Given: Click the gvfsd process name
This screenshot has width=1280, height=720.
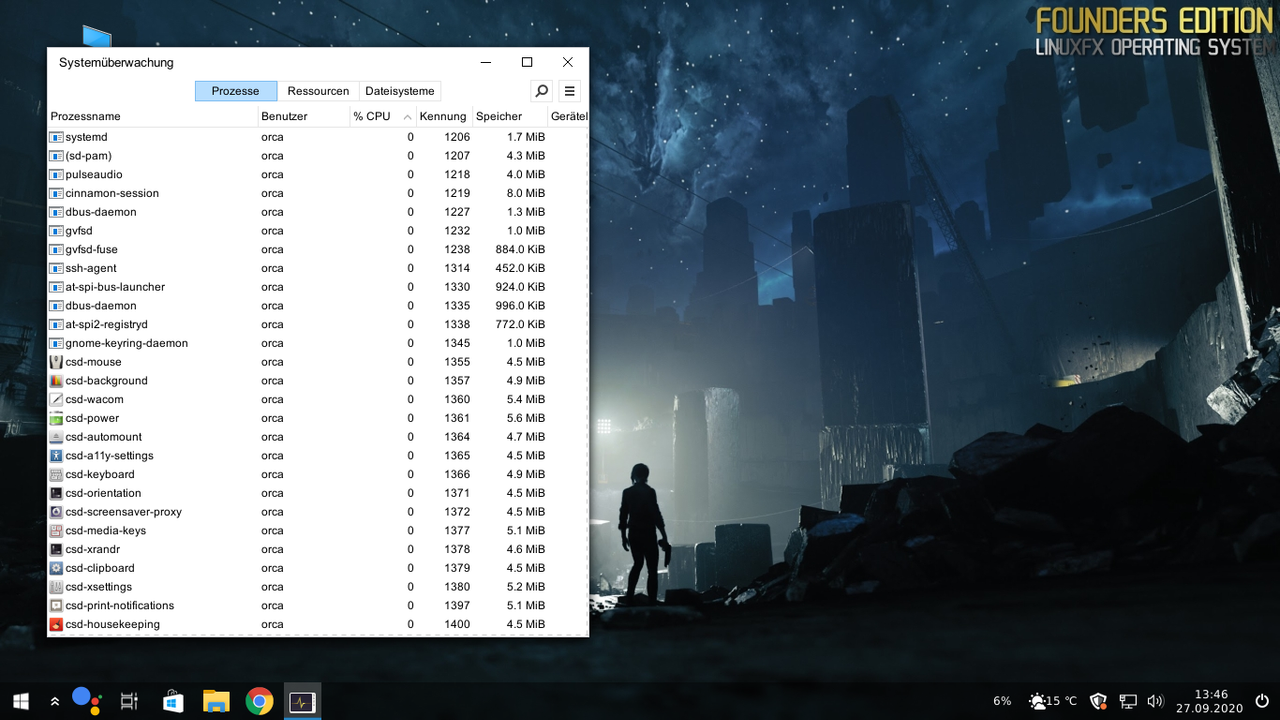Looking at the screenshot, I should (x=79, y=231).
